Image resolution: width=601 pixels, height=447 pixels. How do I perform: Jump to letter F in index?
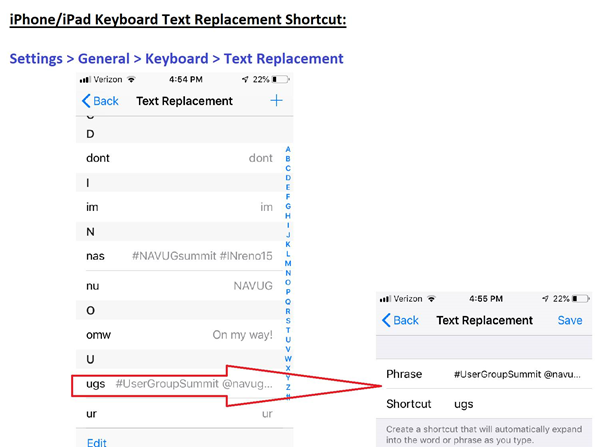pos(288,197)
